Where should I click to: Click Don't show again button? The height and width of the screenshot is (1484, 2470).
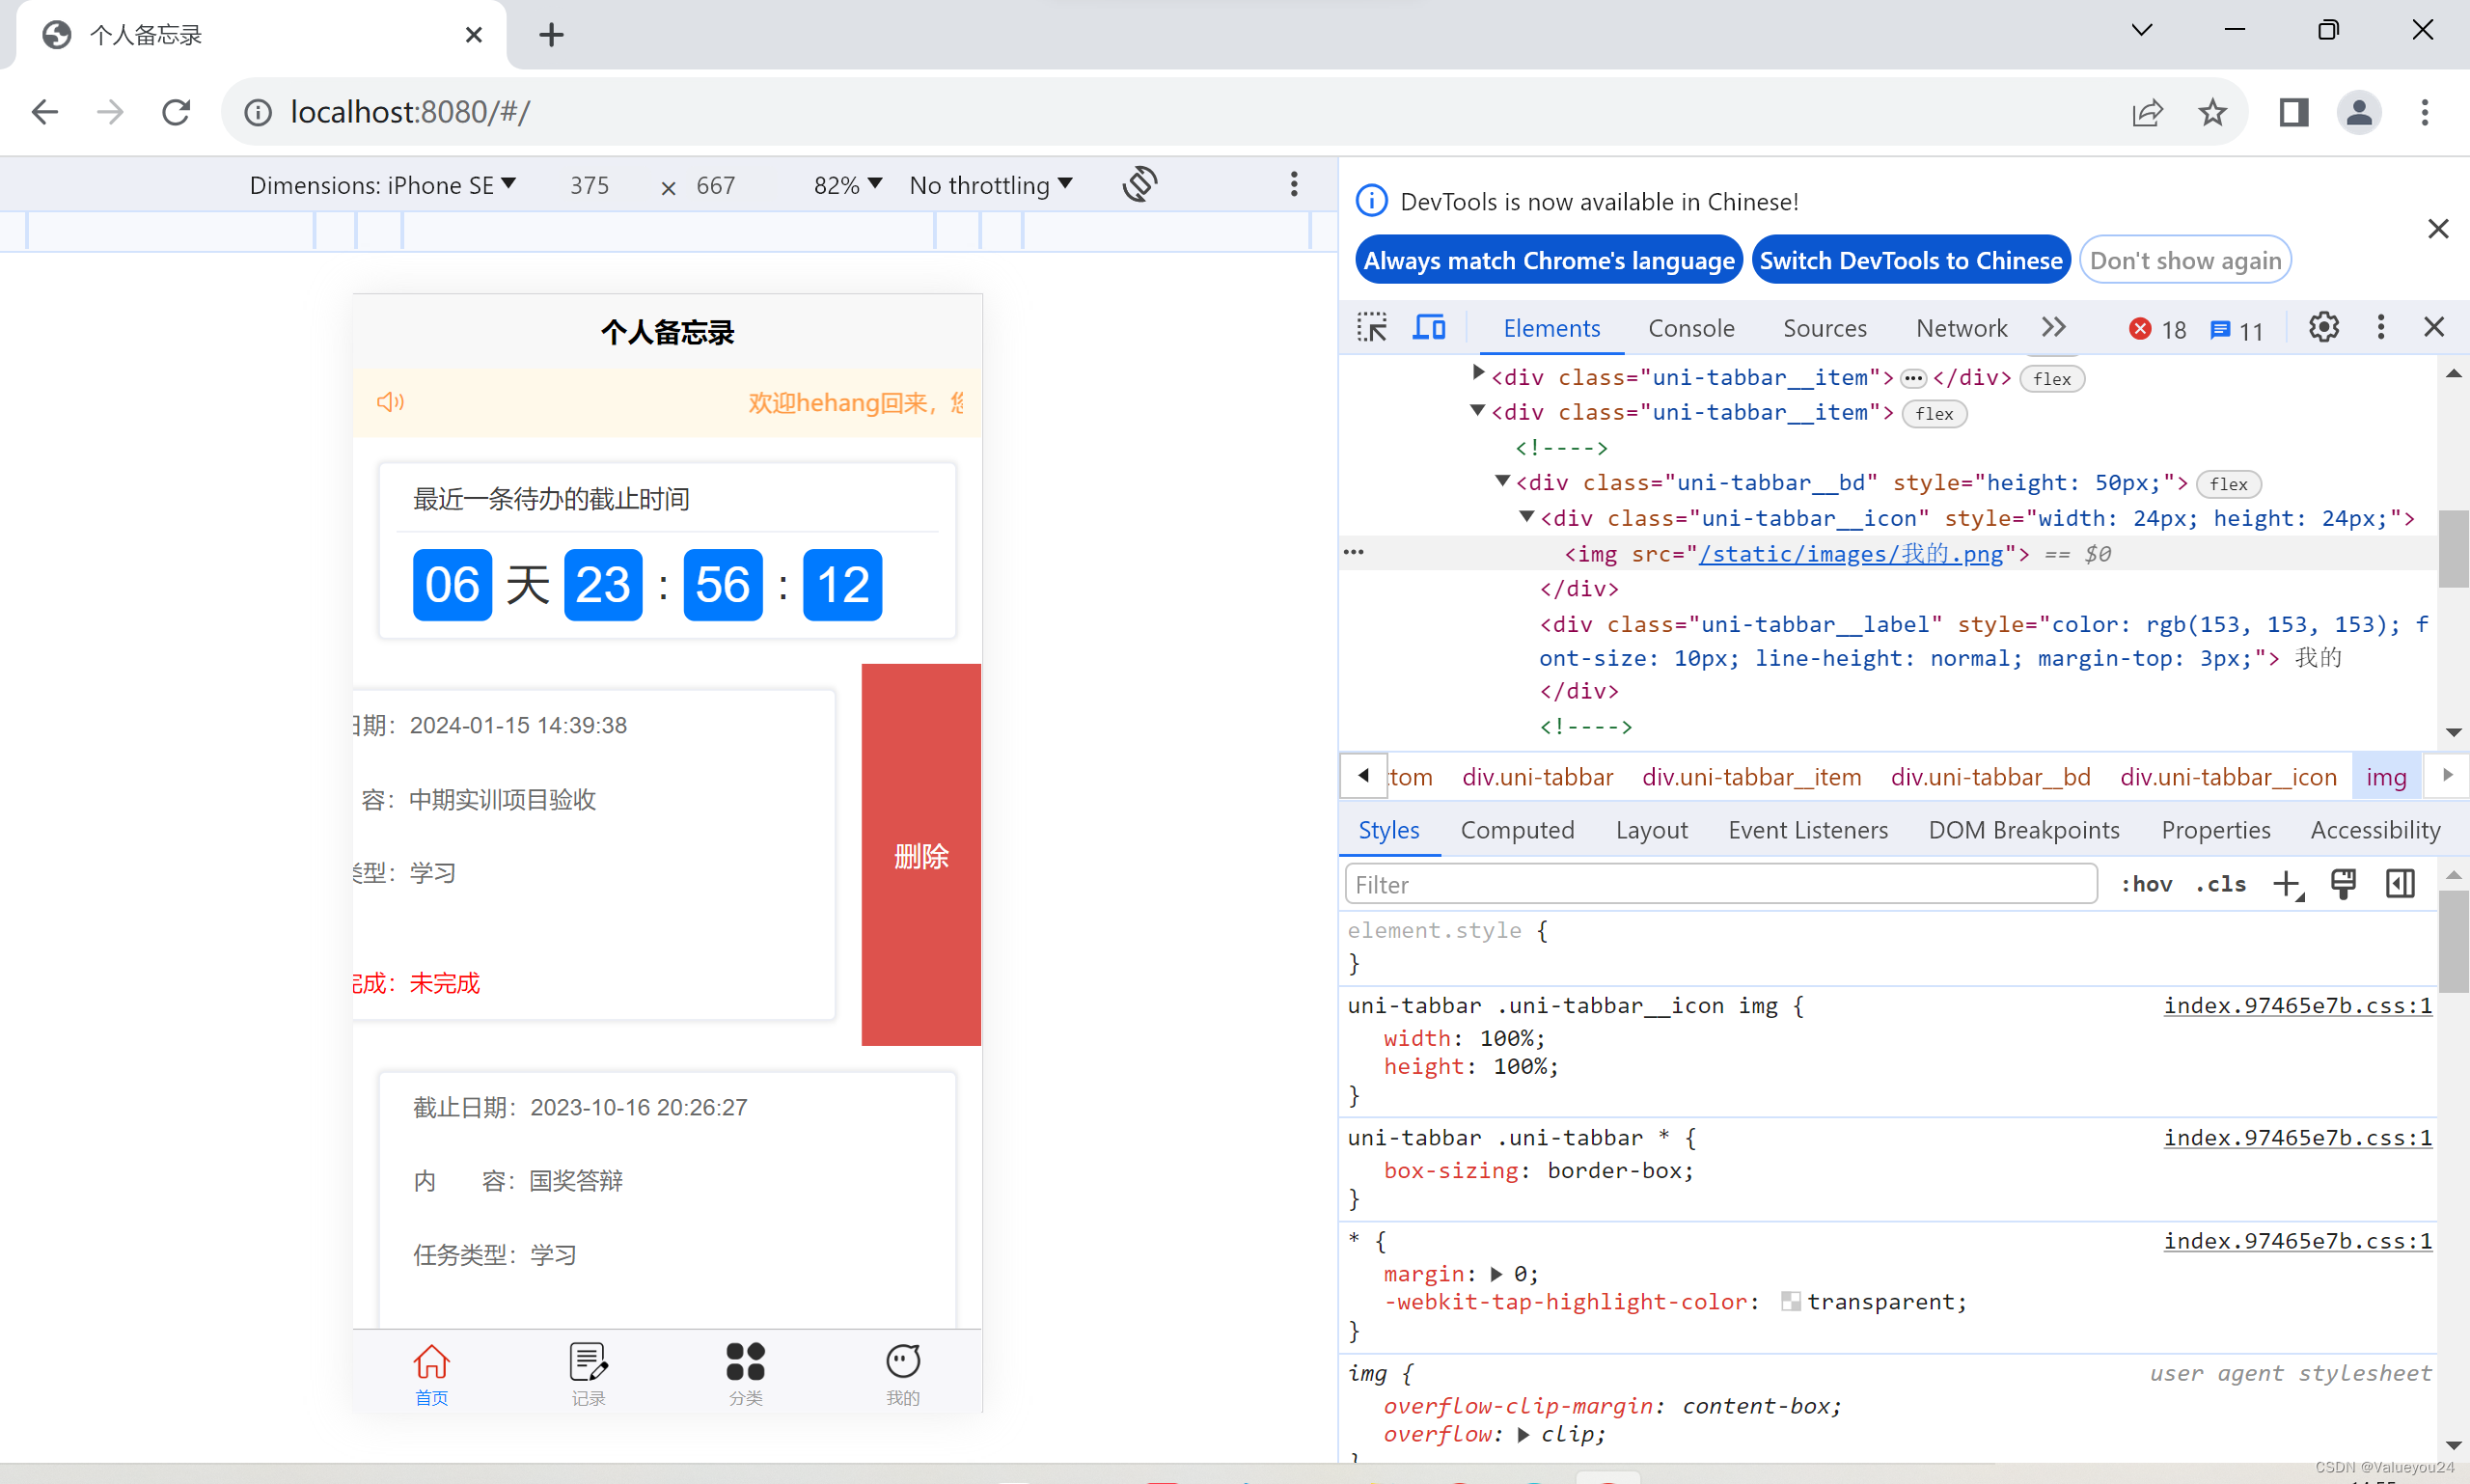2185,261
